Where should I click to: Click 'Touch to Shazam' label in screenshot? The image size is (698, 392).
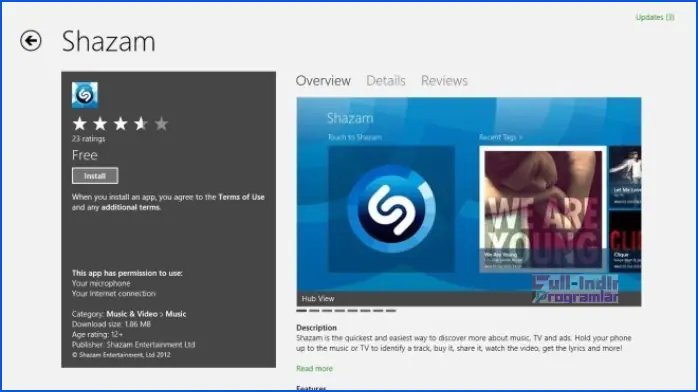pyautogui.click(x=355, y=137)
